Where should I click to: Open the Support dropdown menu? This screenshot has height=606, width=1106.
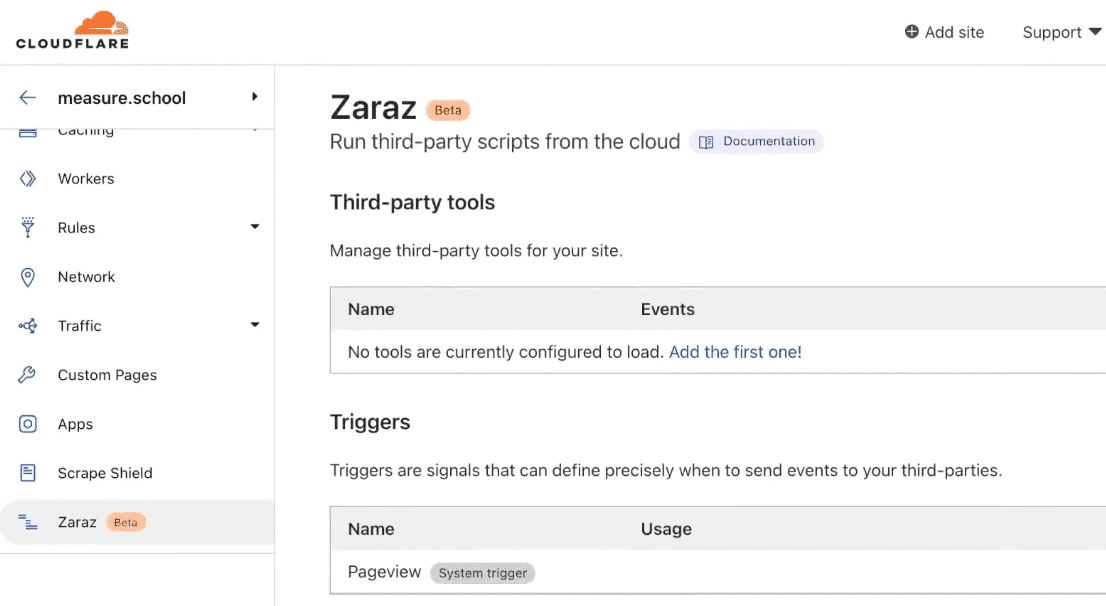(1061, 32)
